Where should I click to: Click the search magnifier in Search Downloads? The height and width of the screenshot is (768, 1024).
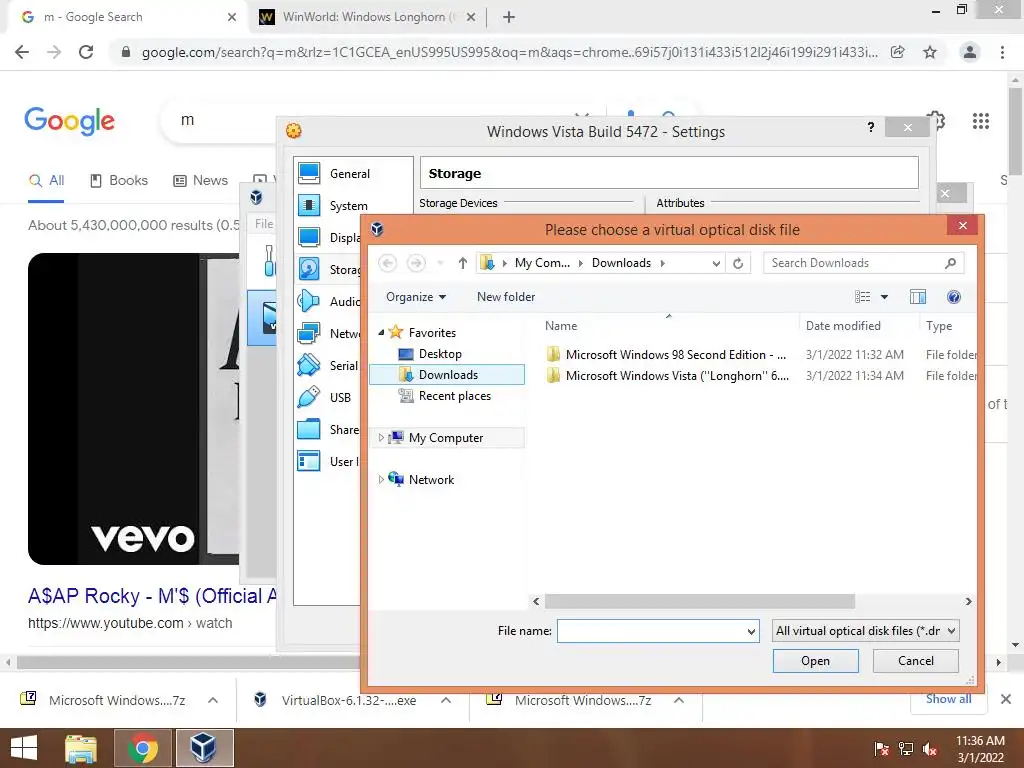[950, 263]
